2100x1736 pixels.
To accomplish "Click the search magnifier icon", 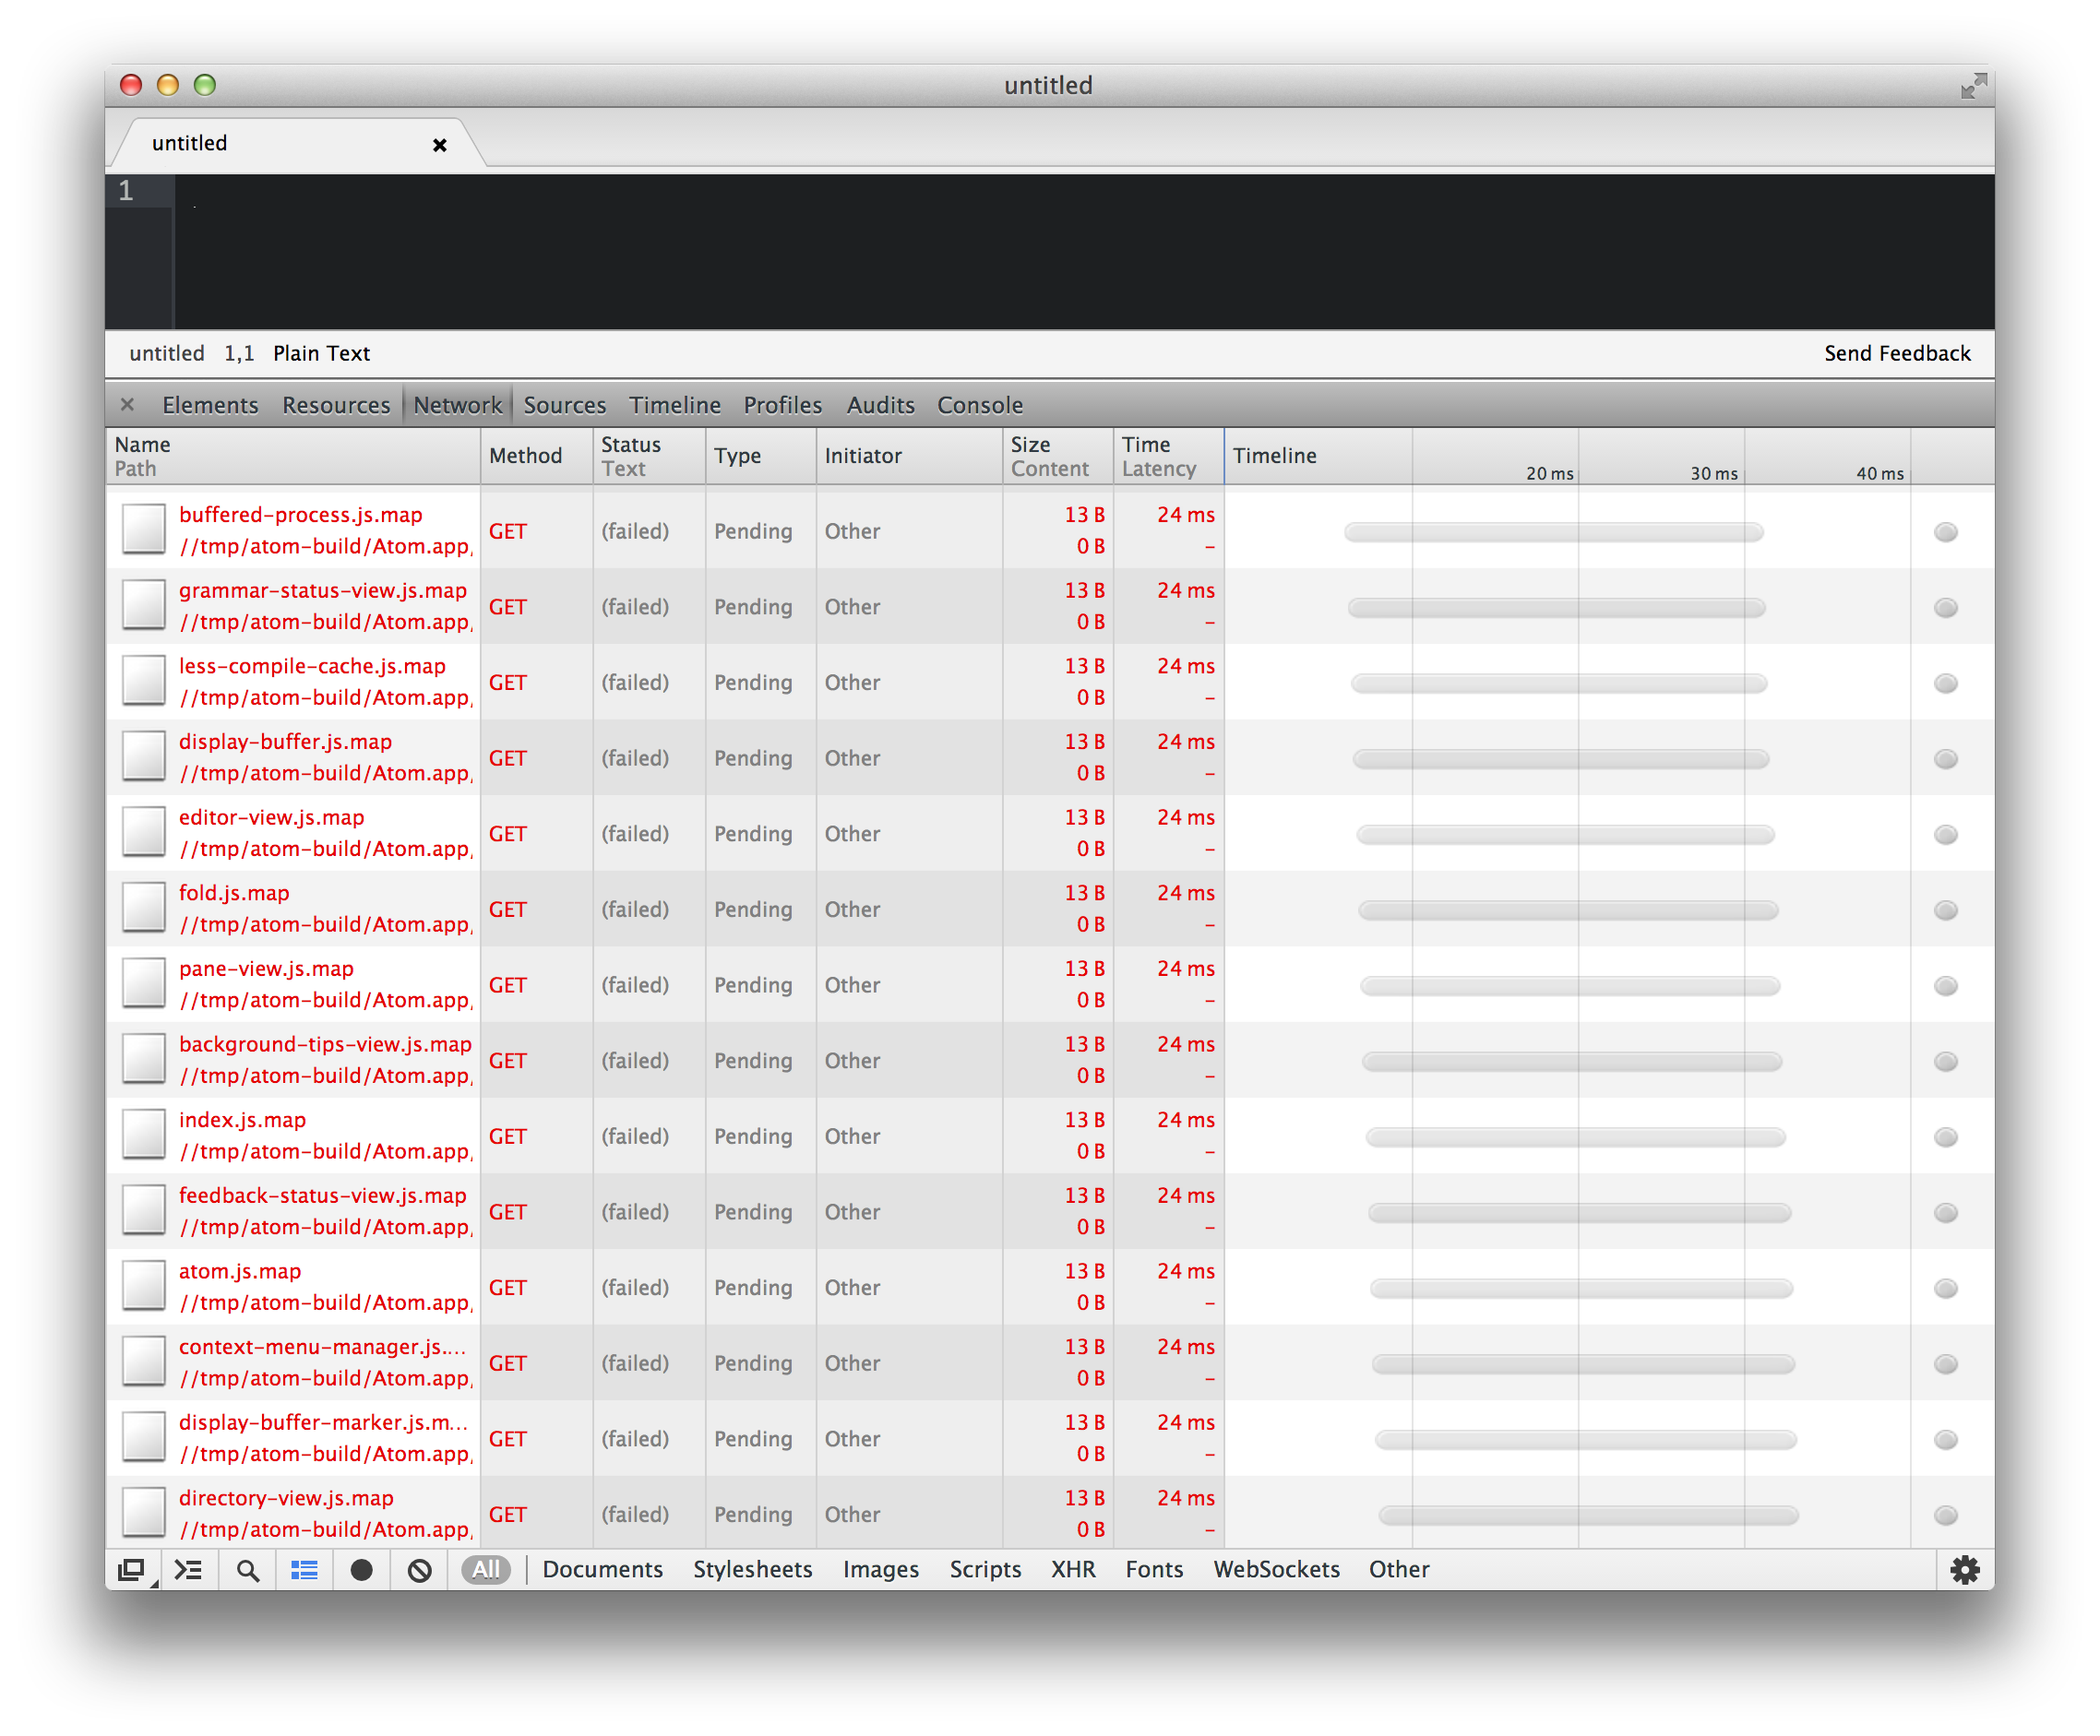I will click(x=247, y=1570).
